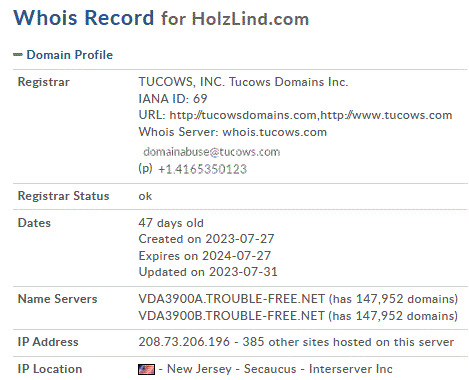Click the Created on 2023-07-27 date
The width and height of the screenshot is (469, 380).
click(x=206, y=239)
